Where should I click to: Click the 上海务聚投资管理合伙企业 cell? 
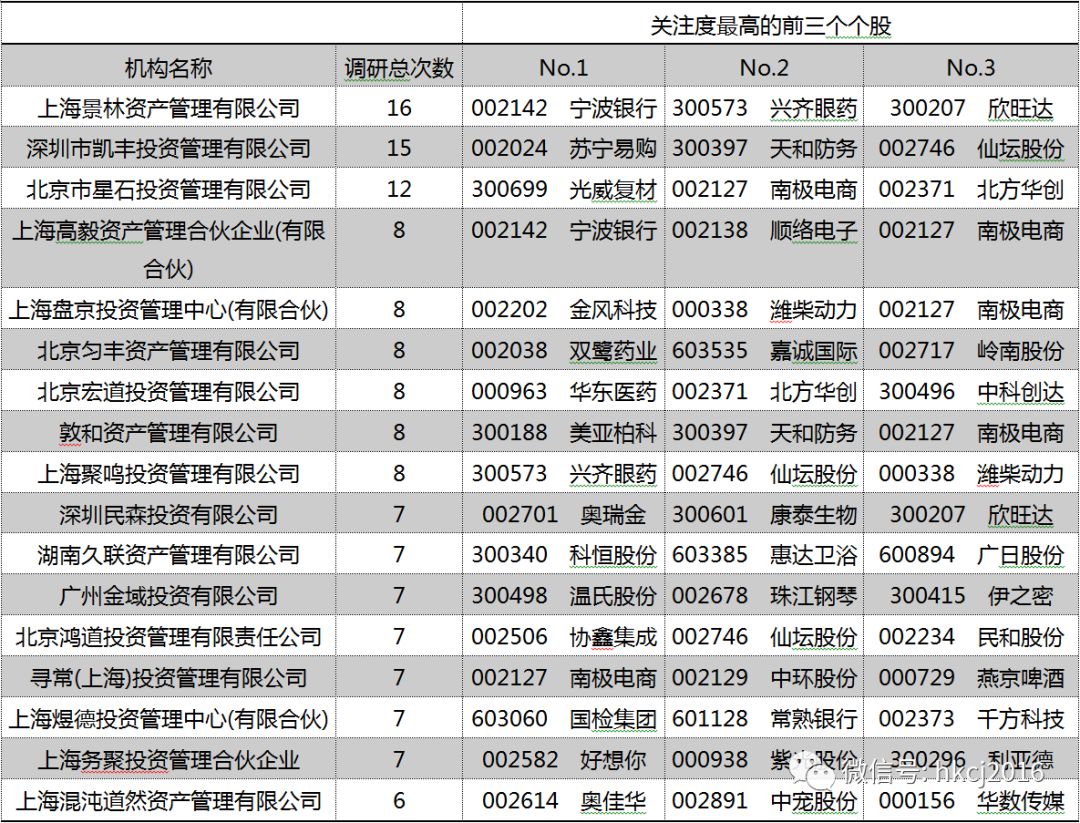[168, 759]
